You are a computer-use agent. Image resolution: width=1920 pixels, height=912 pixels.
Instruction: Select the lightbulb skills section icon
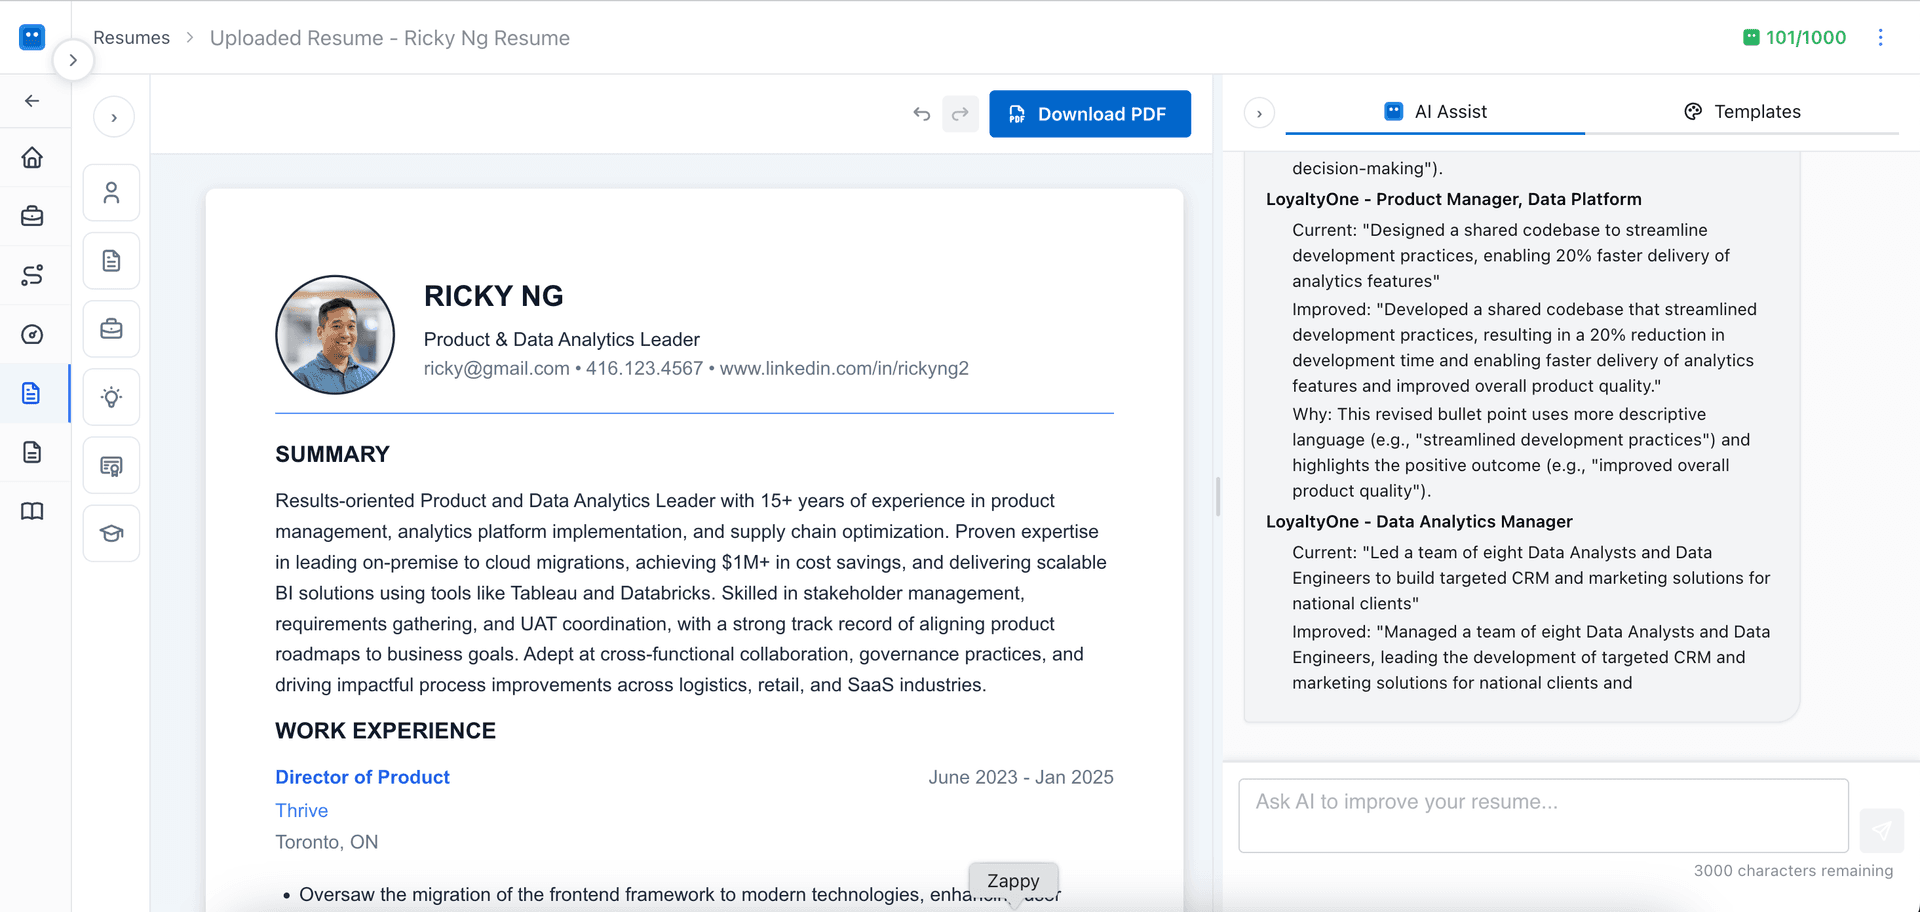tap(111, 397)
